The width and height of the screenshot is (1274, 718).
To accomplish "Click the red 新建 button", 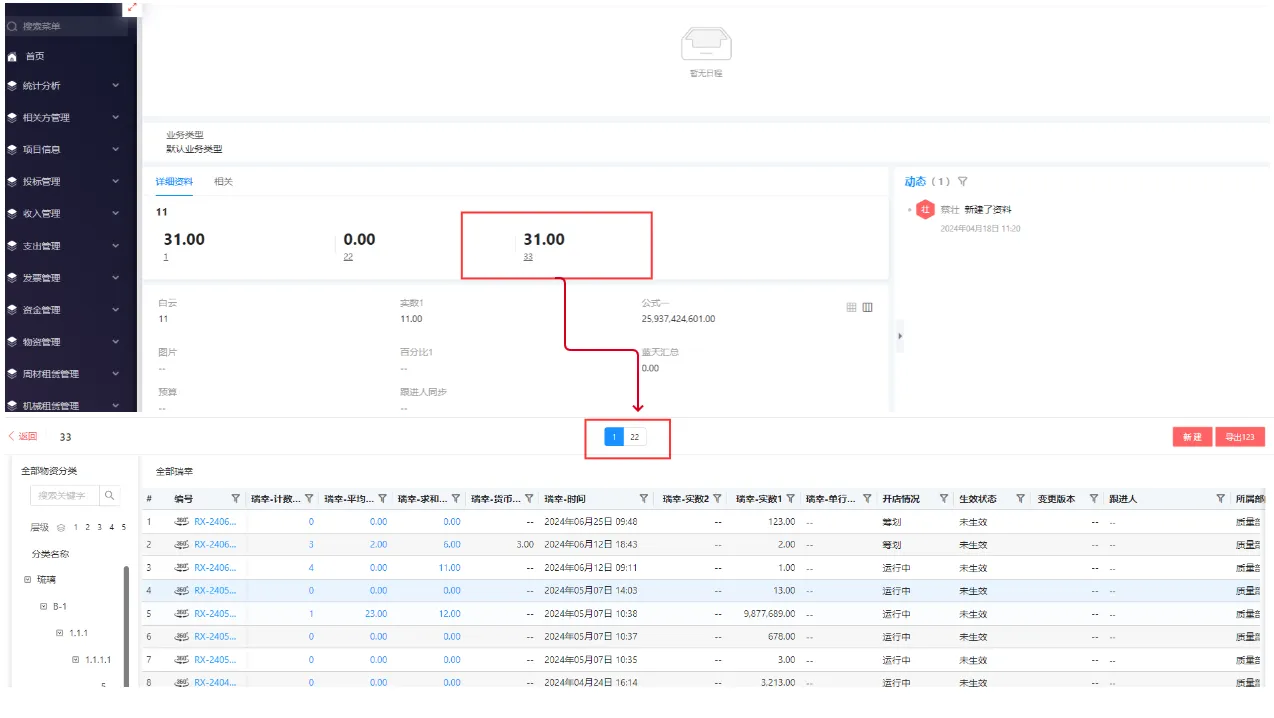I will 1192,437.
